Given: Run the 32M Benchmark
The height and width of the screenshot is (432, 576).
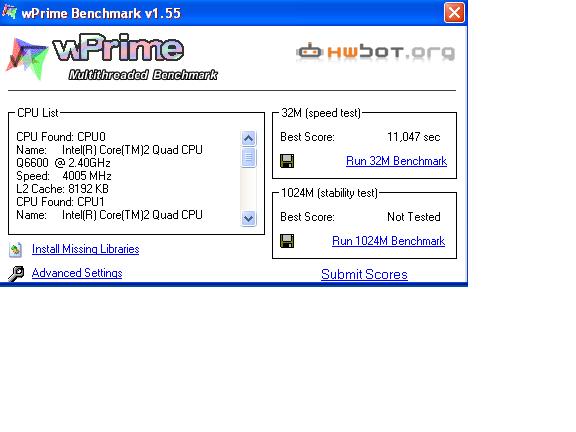Looking at the screenshot, I should 396,161.
